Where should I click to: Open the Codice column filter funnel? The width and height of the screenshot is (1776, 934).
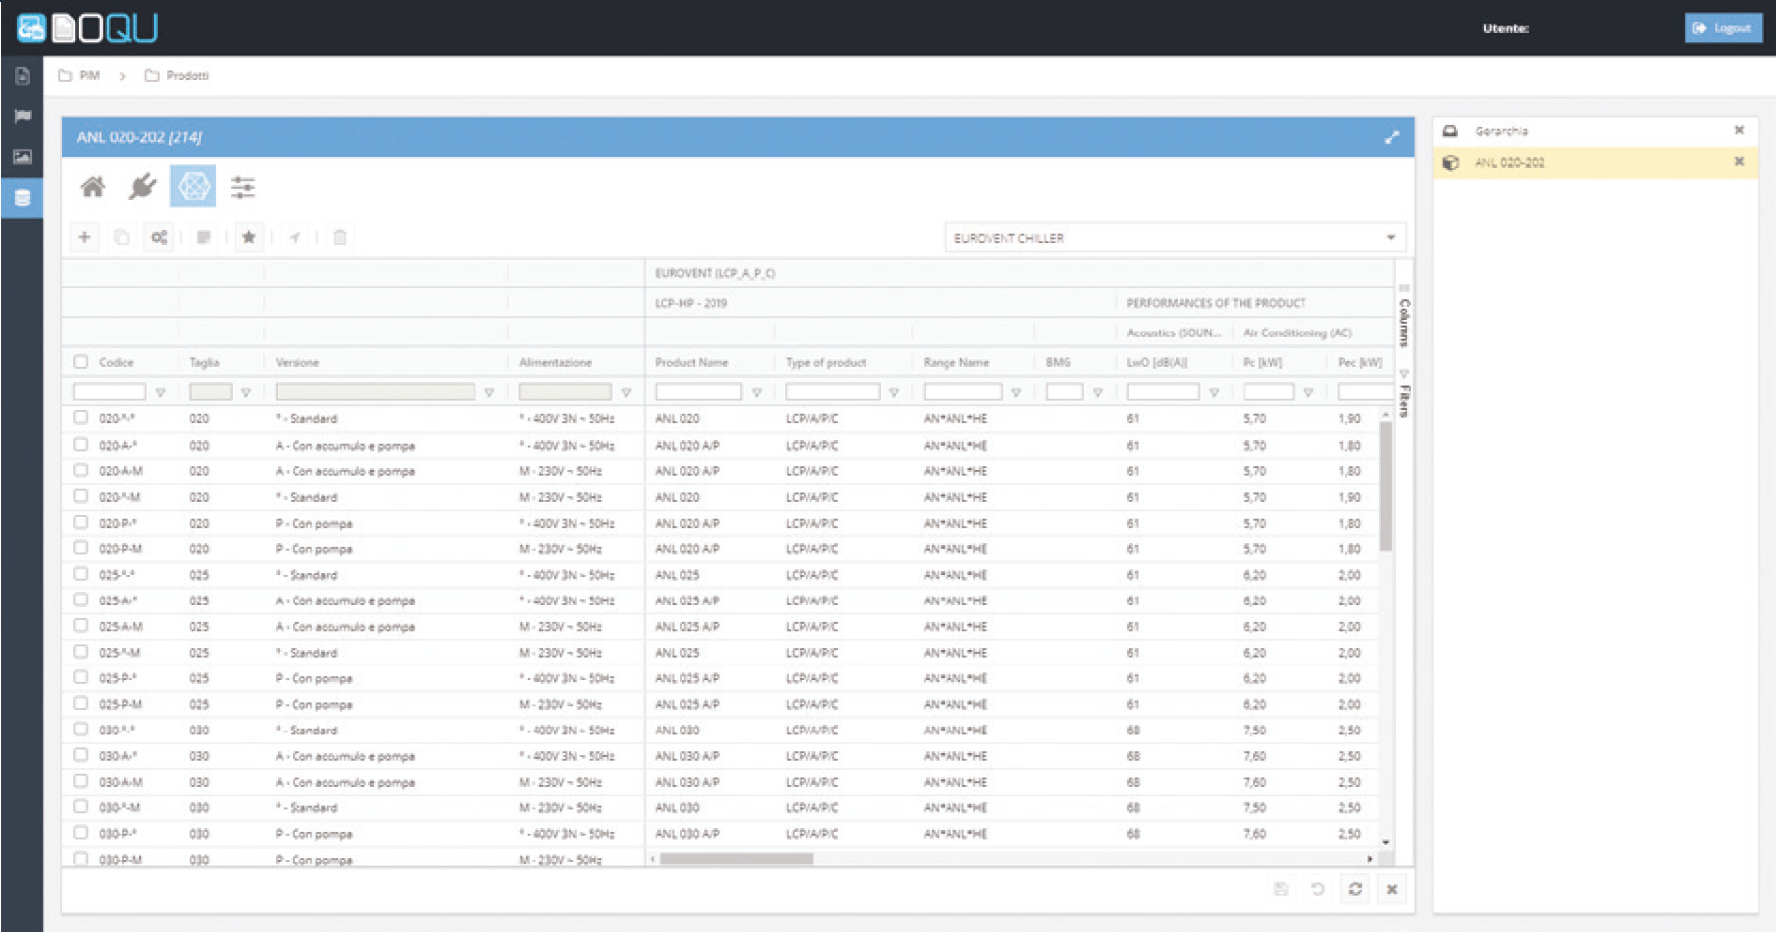point(160,393)
